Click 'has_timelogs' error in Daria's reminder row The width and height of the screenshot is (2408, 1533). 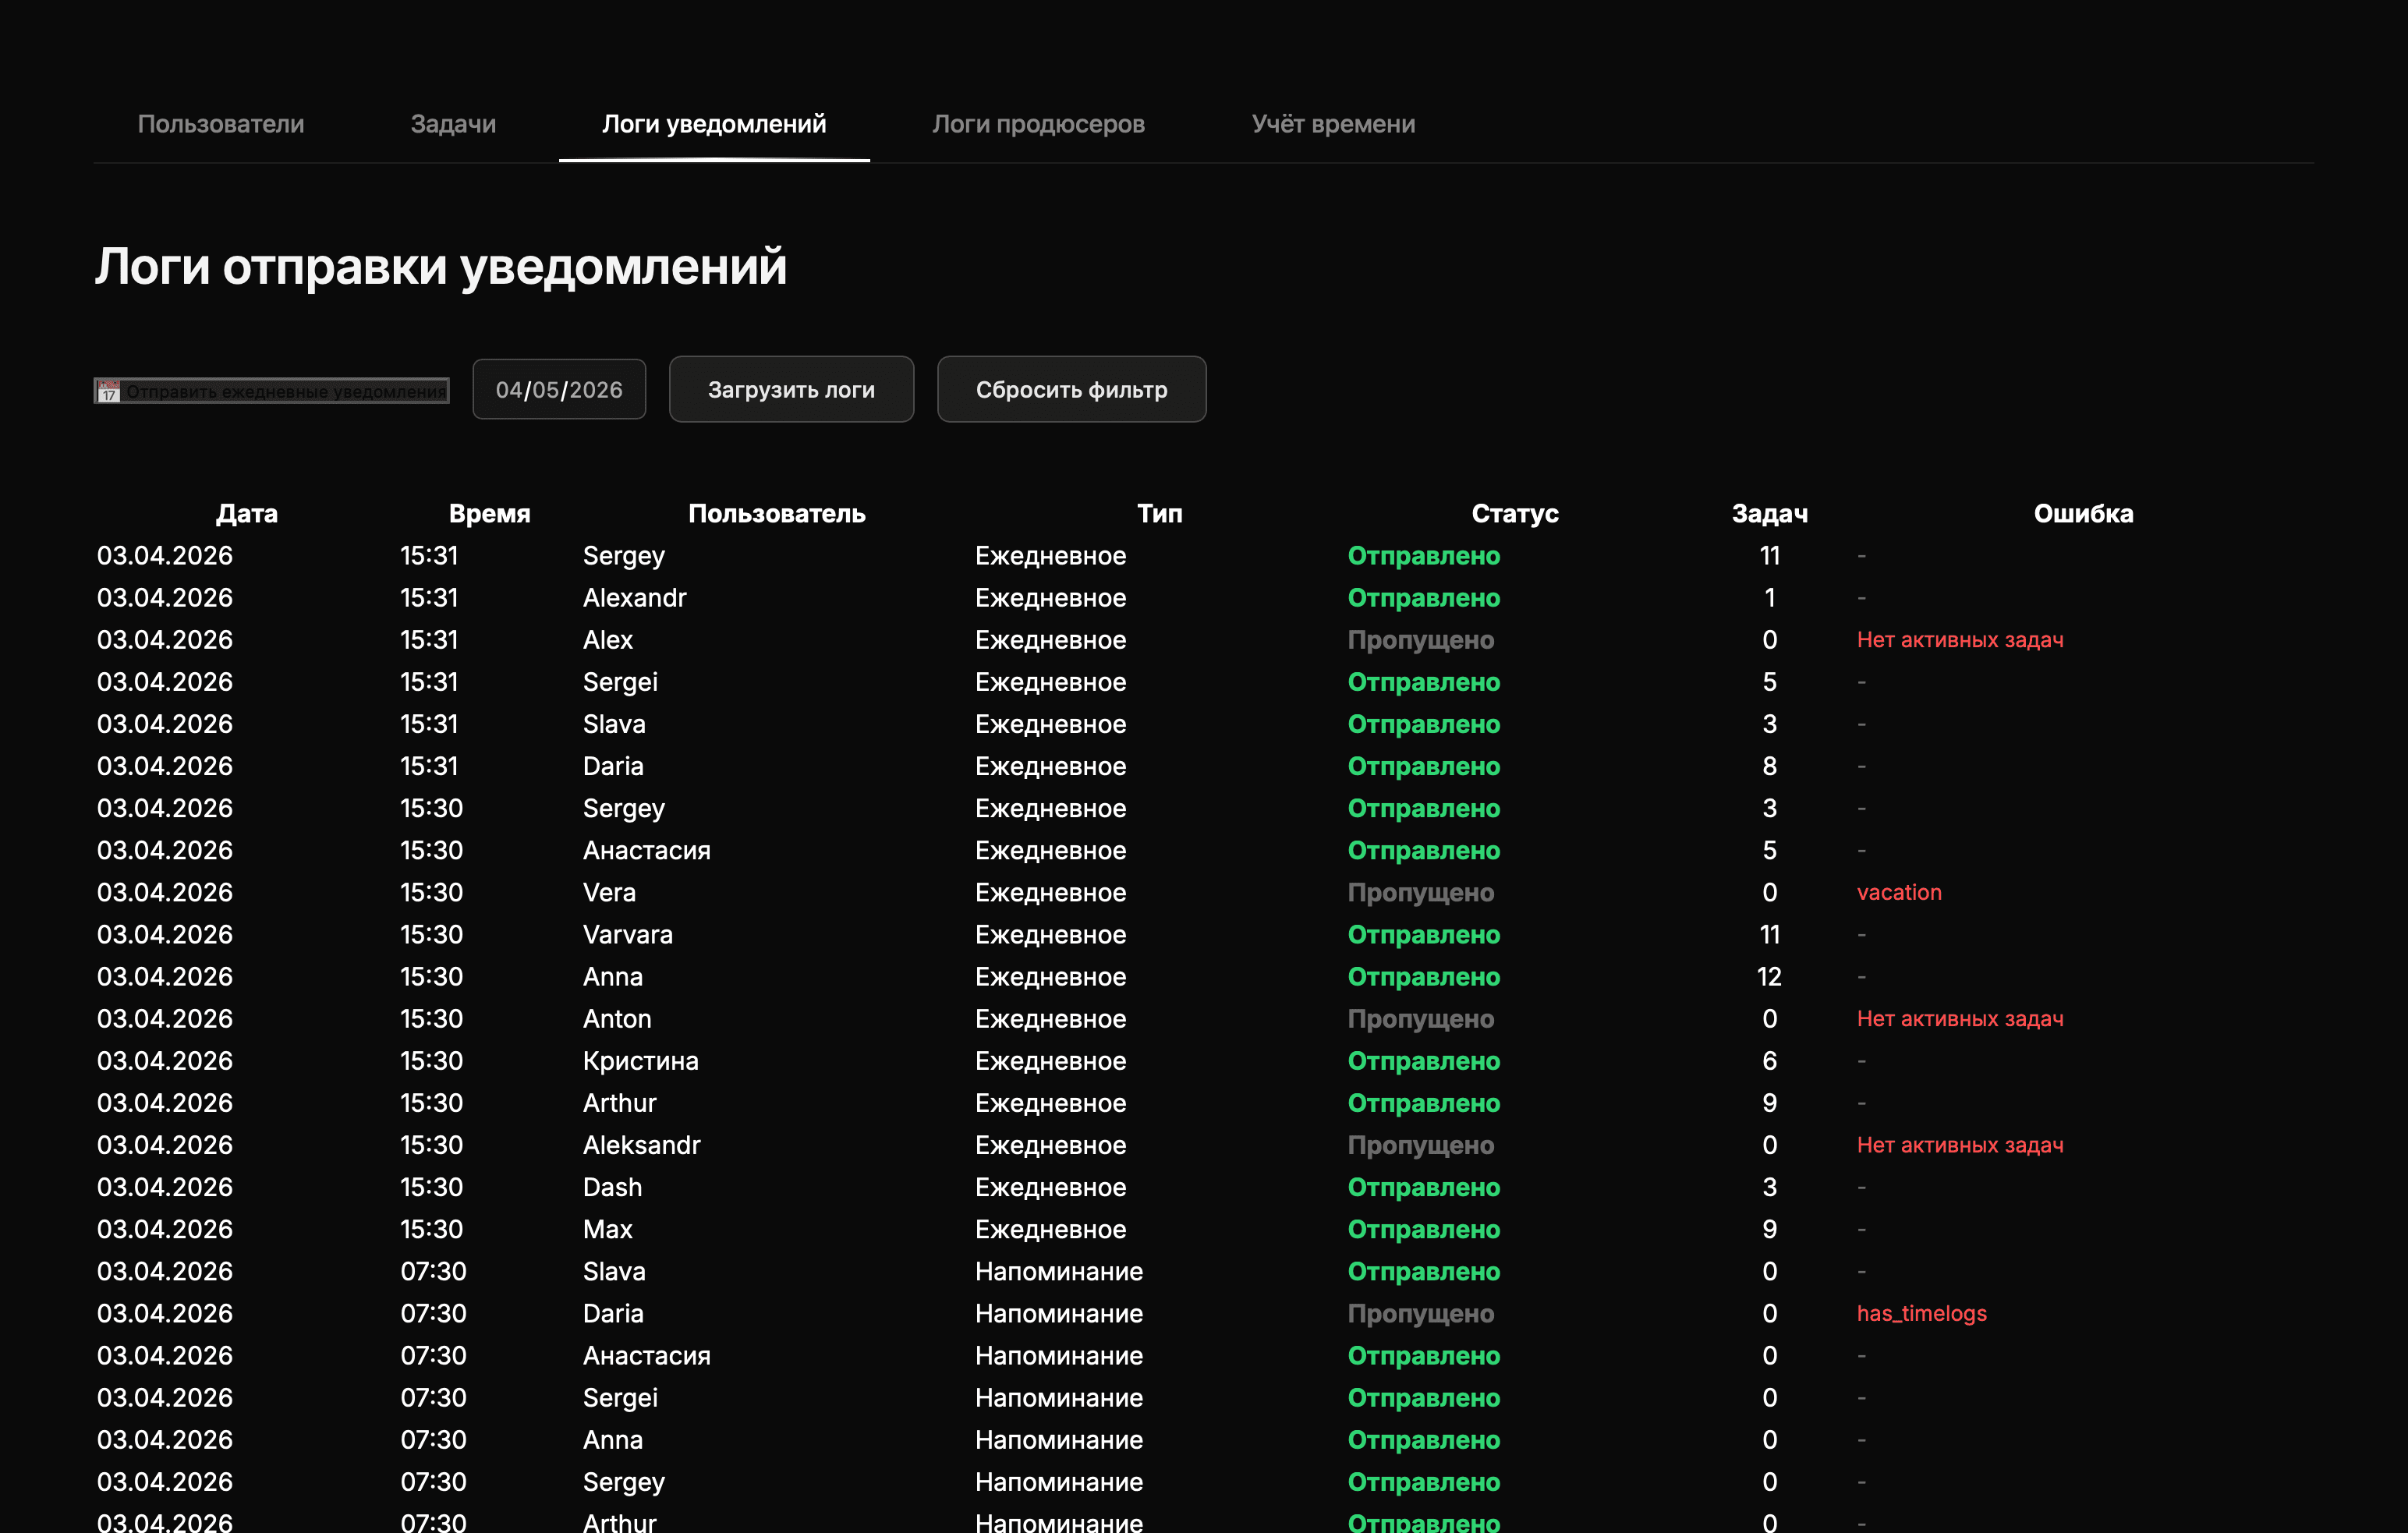point(1922,1313)
